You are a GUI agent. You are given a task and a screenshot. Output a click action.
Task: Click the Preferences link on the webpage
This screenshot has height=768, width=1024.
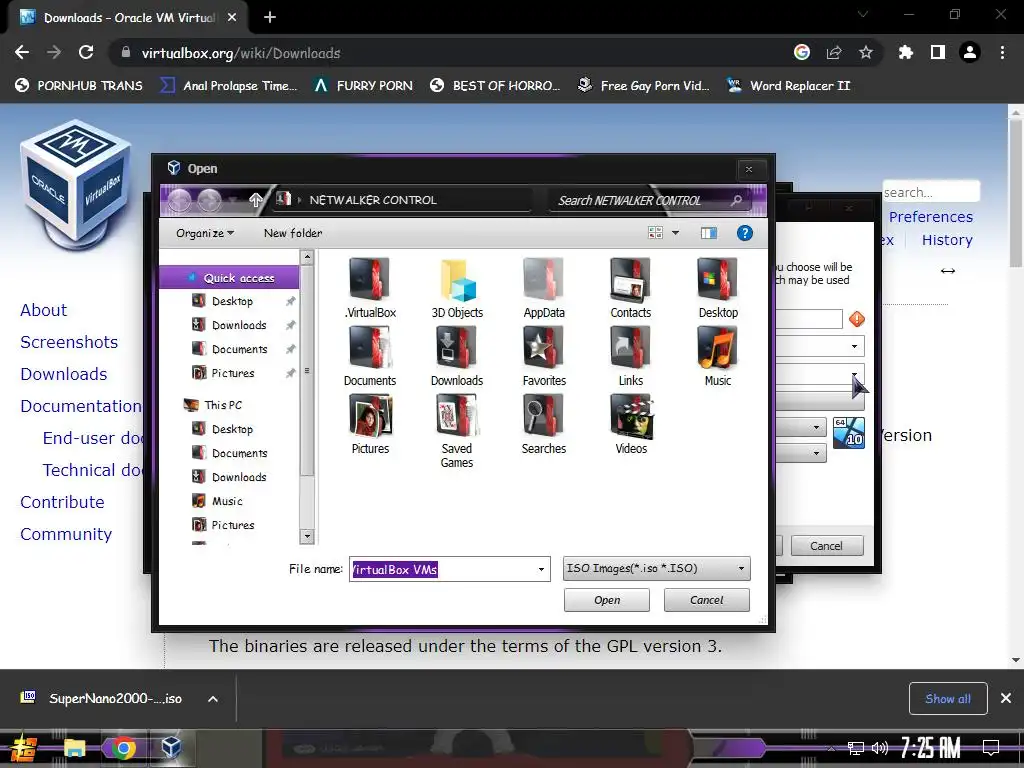[931, 217]
